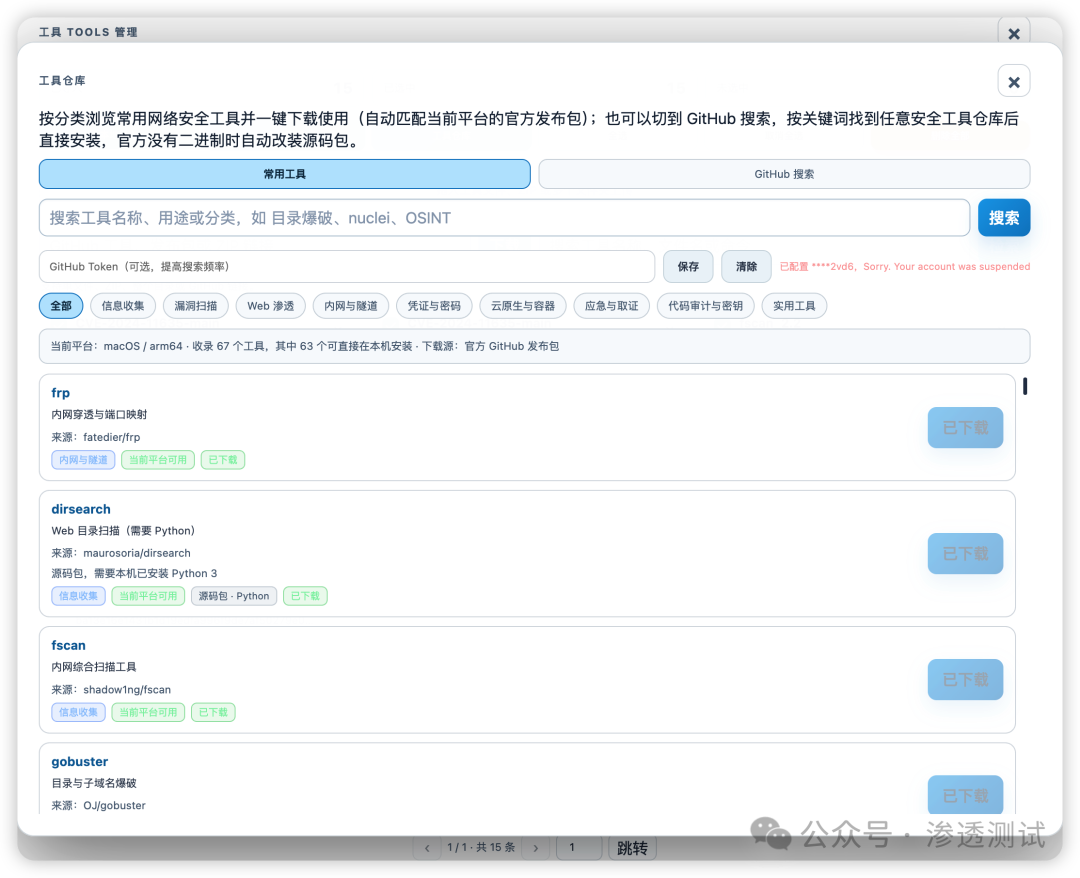Show 应急与取证 category tools

(x=612, y=306)
